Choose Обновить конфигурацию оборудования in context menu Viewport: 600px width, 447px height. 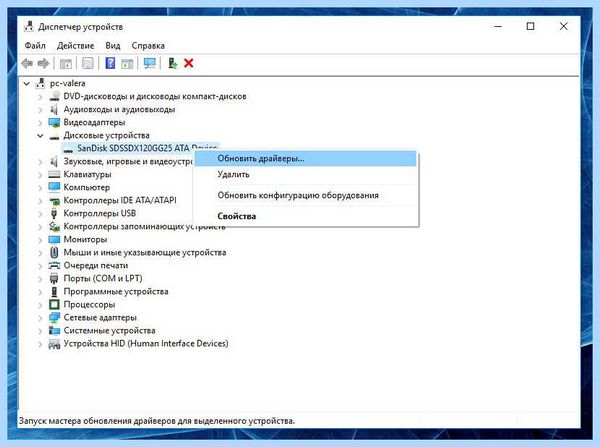306,195
